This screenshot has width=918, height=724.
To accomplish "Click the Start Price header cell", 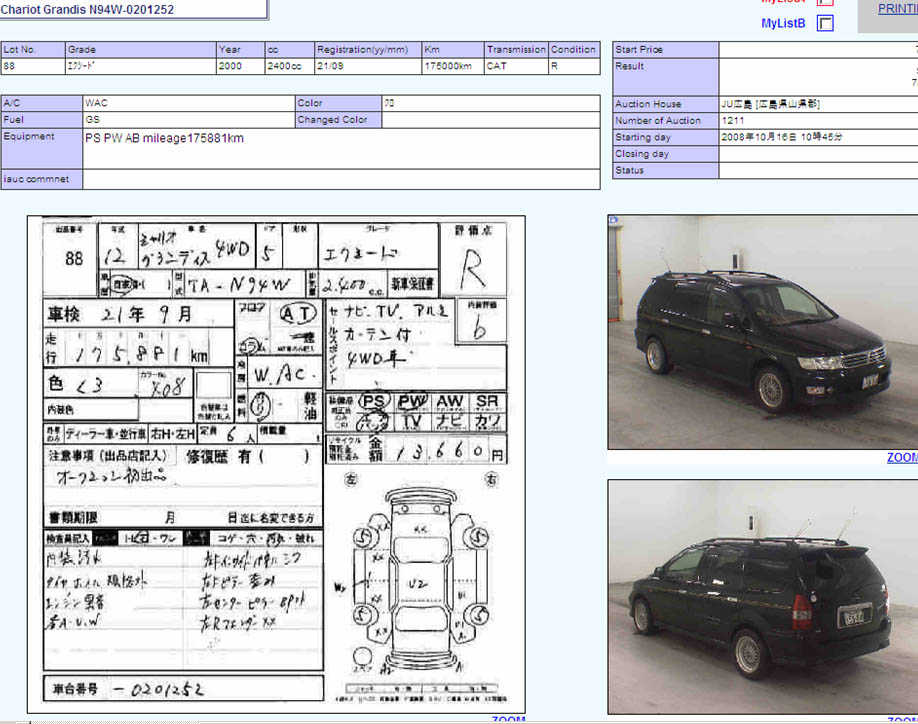I will pyautogui.click(x=666, y=50).
